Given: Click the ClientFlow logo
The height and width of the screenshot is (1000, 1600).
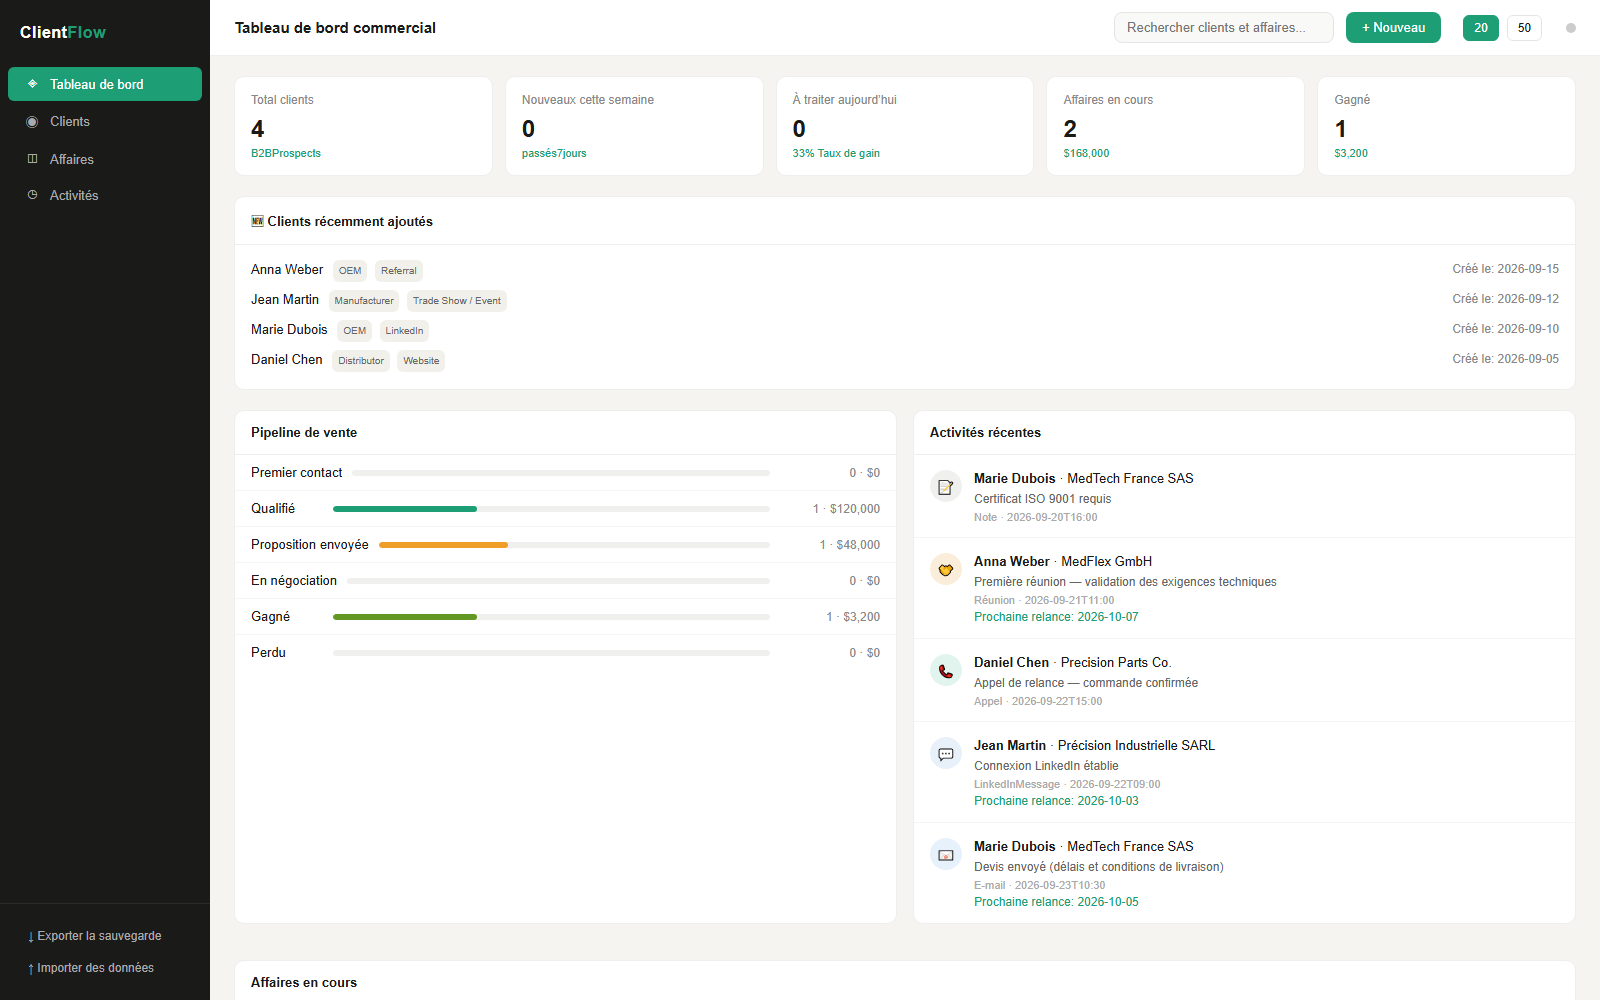Looking at the screenshot, I should point(63,32).
